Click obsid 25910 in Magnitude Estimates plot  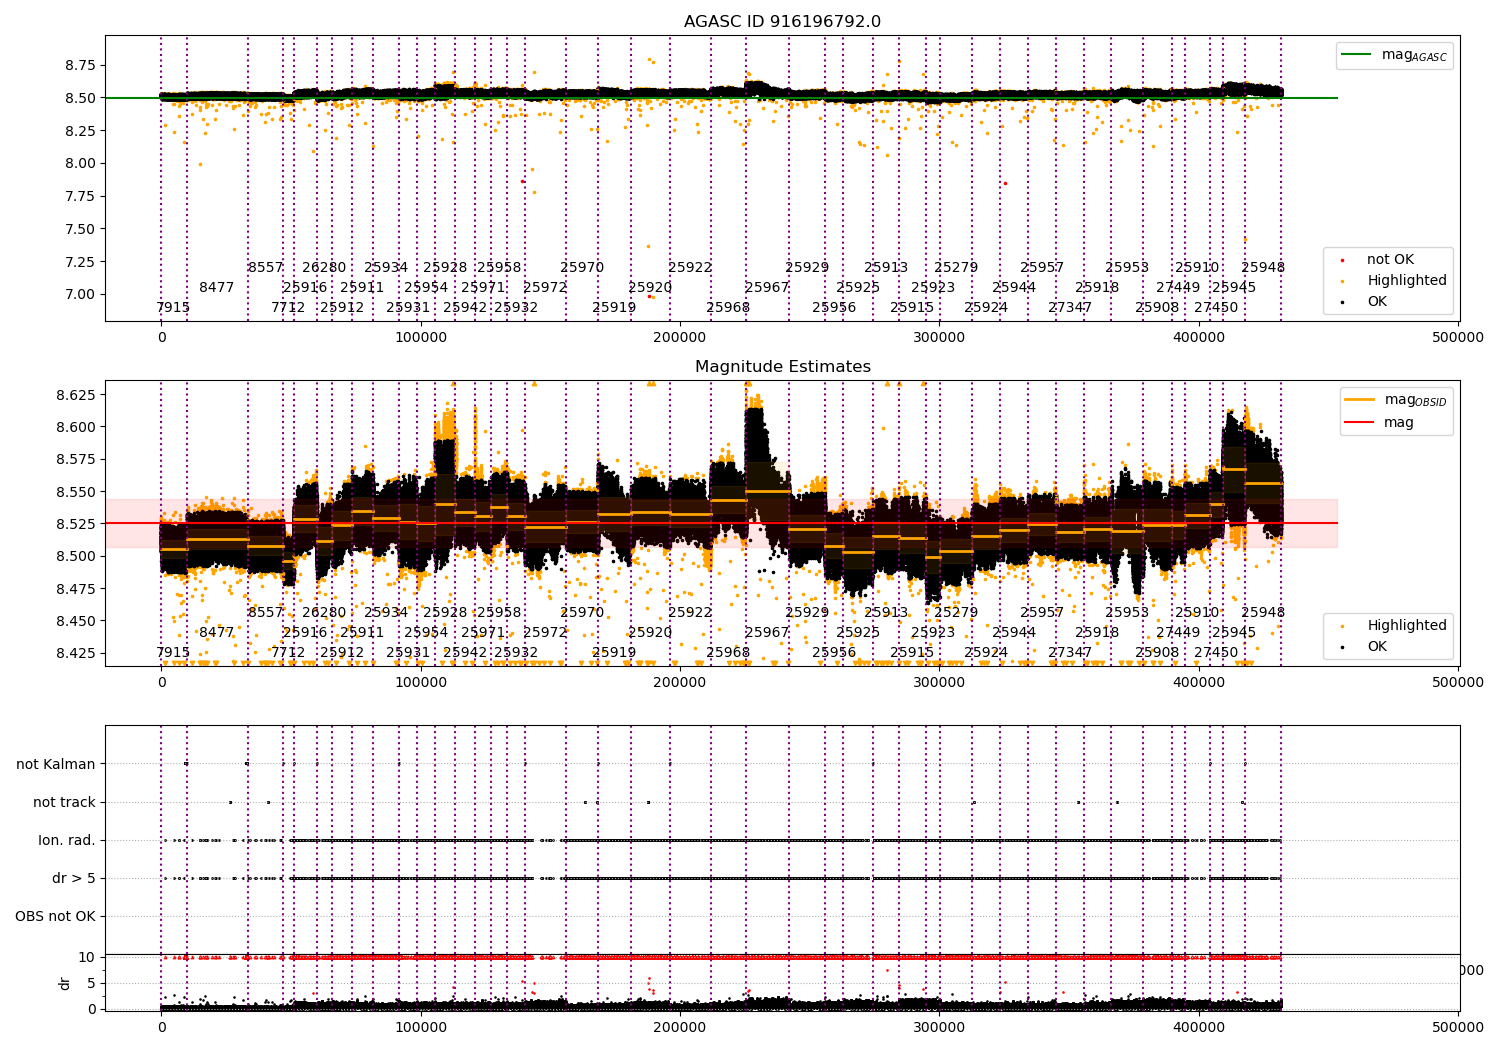(1197, 612)
